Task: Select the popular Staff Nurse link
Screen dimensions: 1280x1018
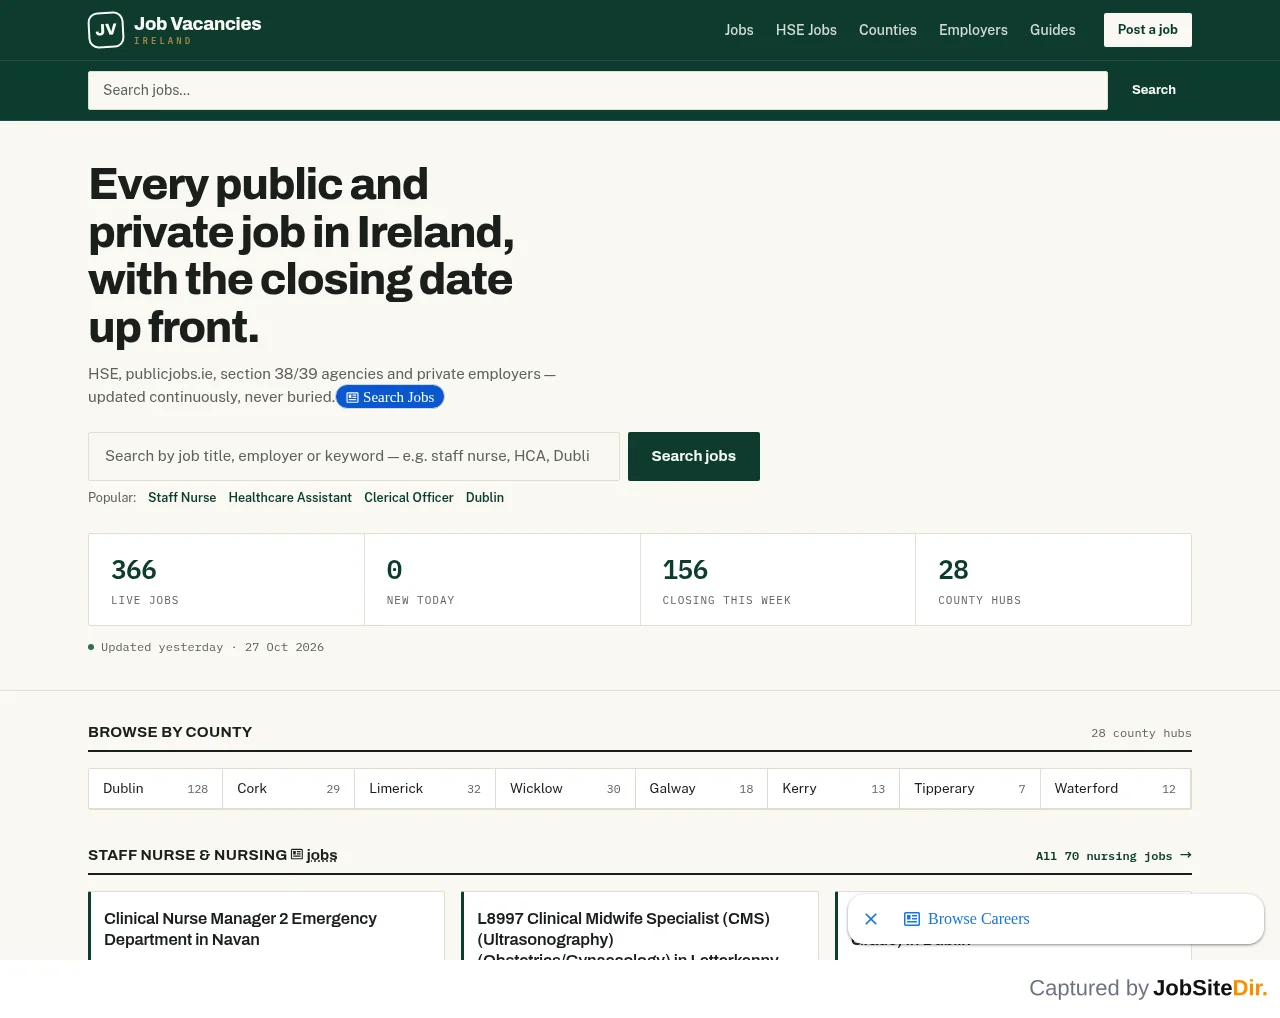Action: click(x=182, y=497)
